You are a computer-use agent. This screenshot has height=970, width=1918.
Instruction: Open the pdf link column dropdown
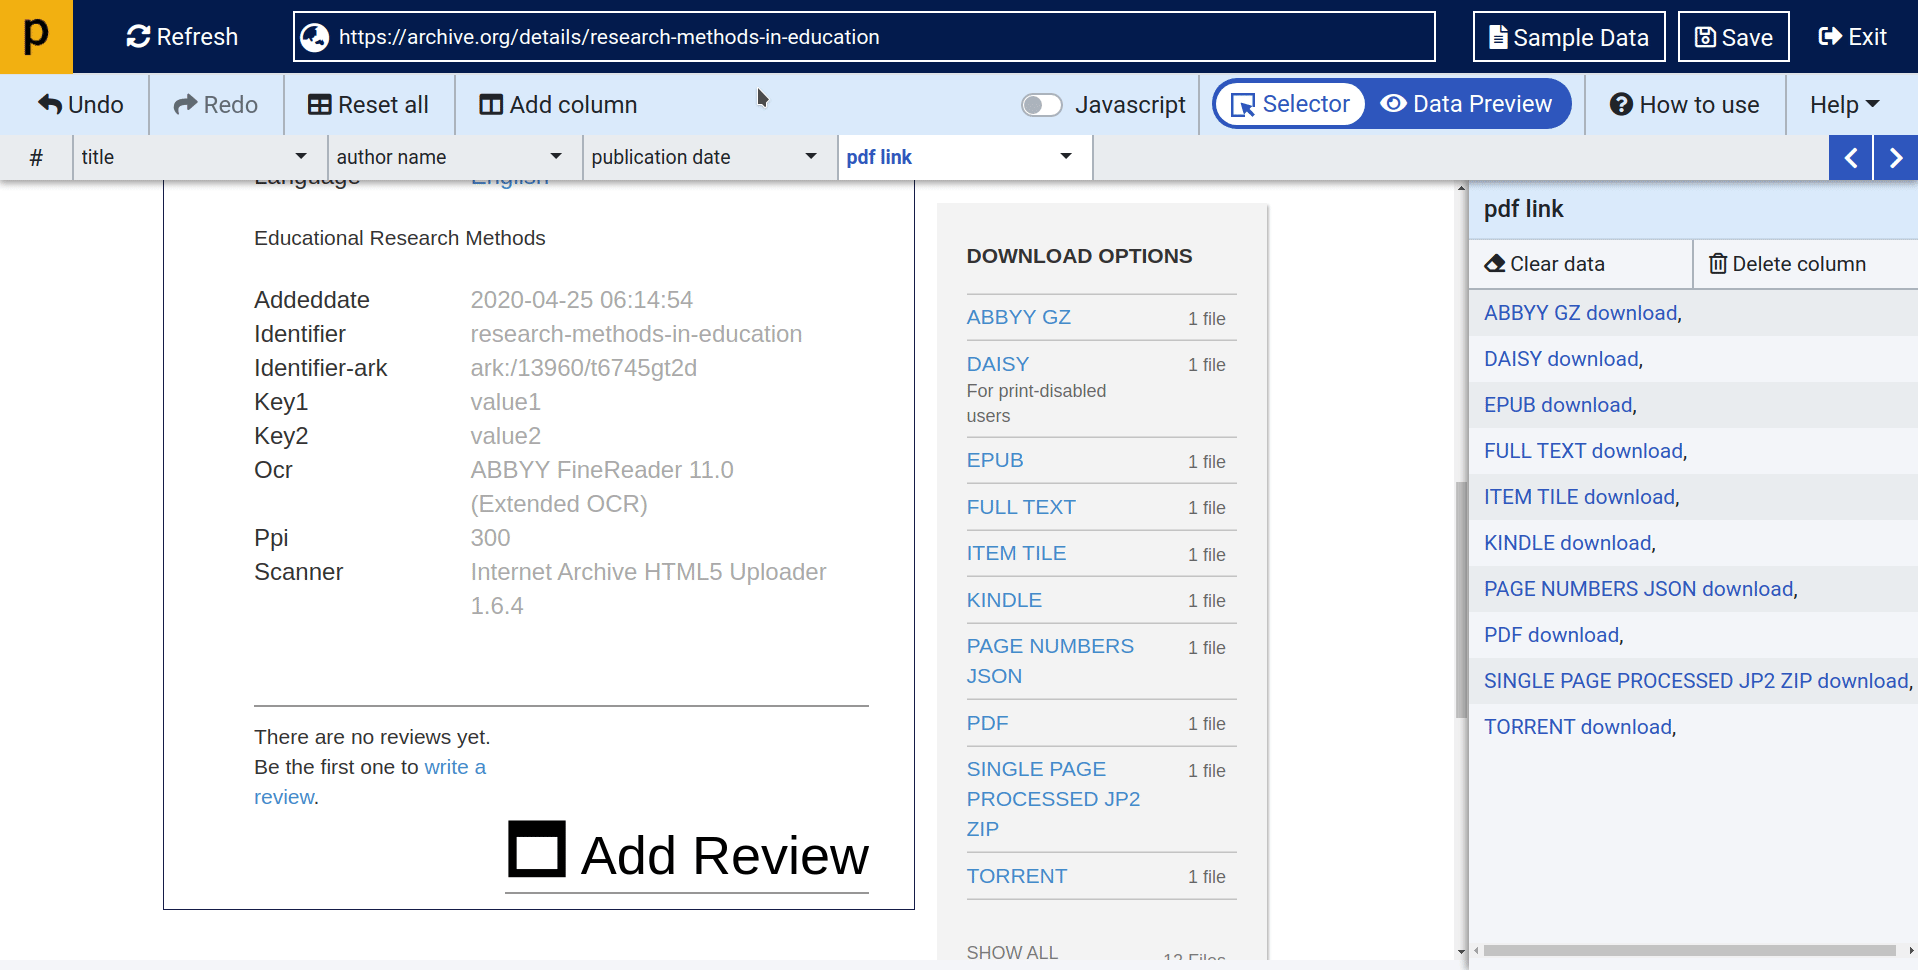click(x=1064, y=157)
